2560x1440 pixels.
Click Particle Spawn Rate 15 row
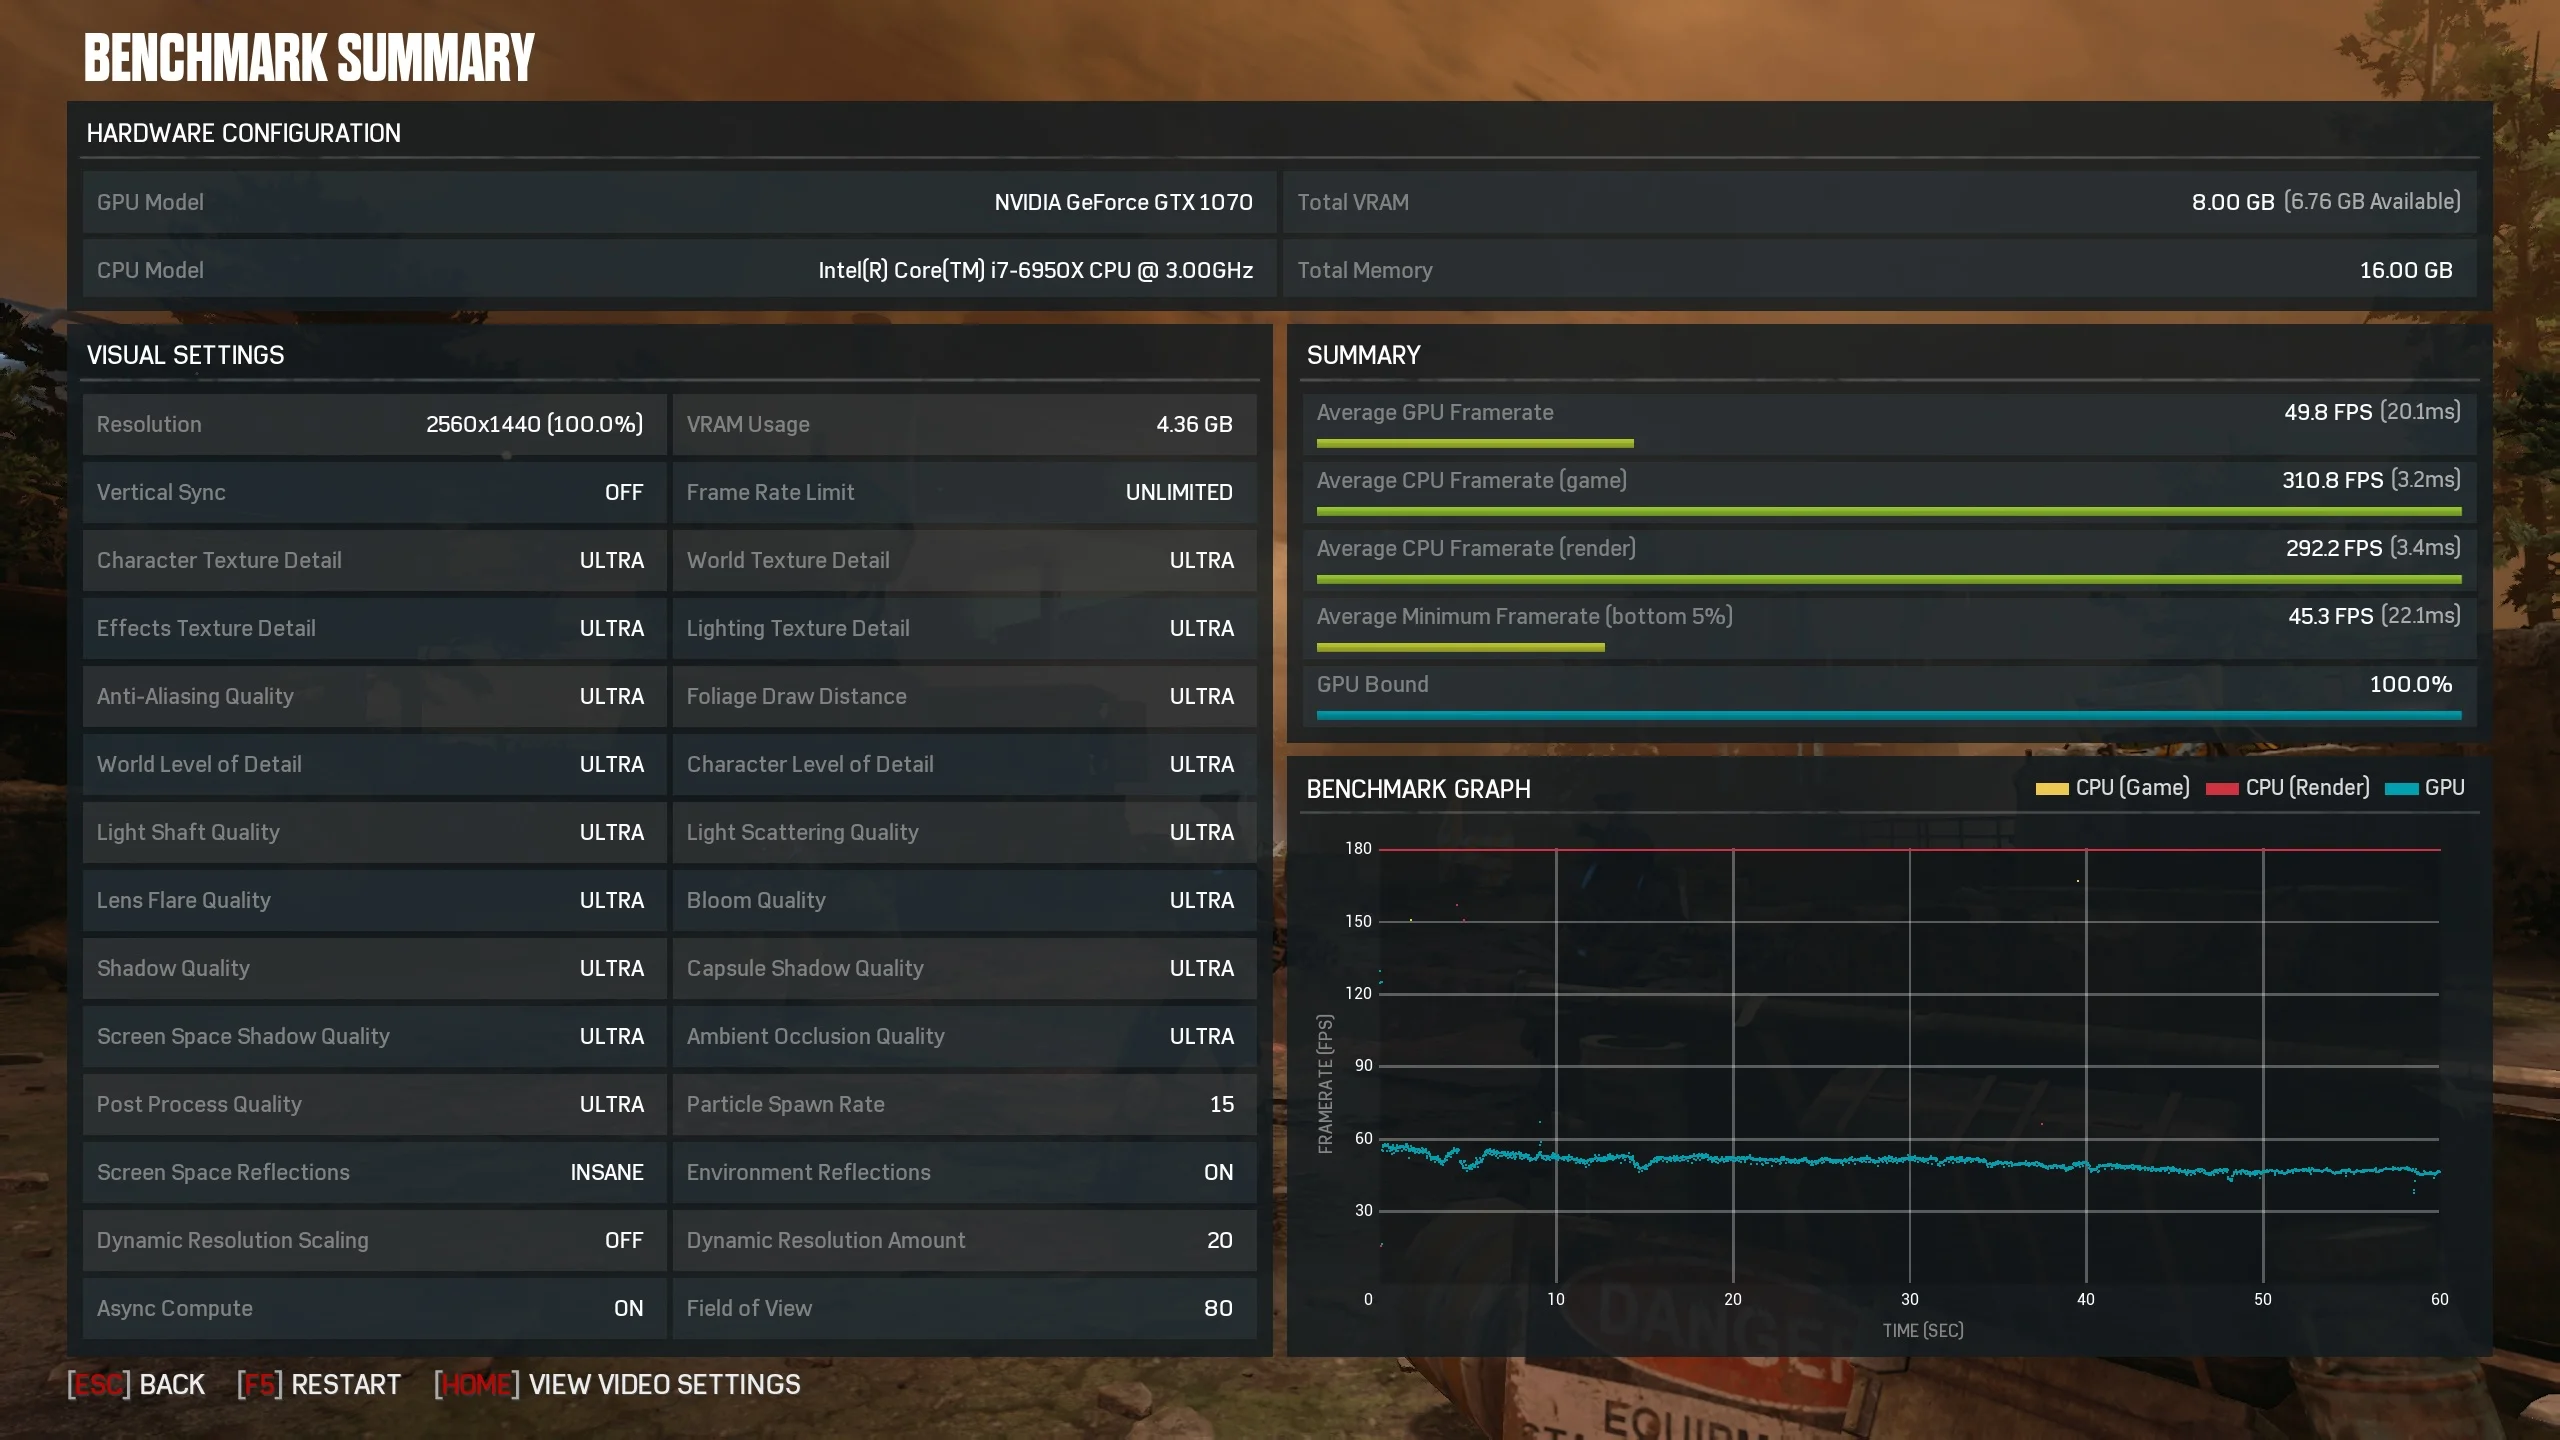pyautogui.click(x=964, y=1104)
